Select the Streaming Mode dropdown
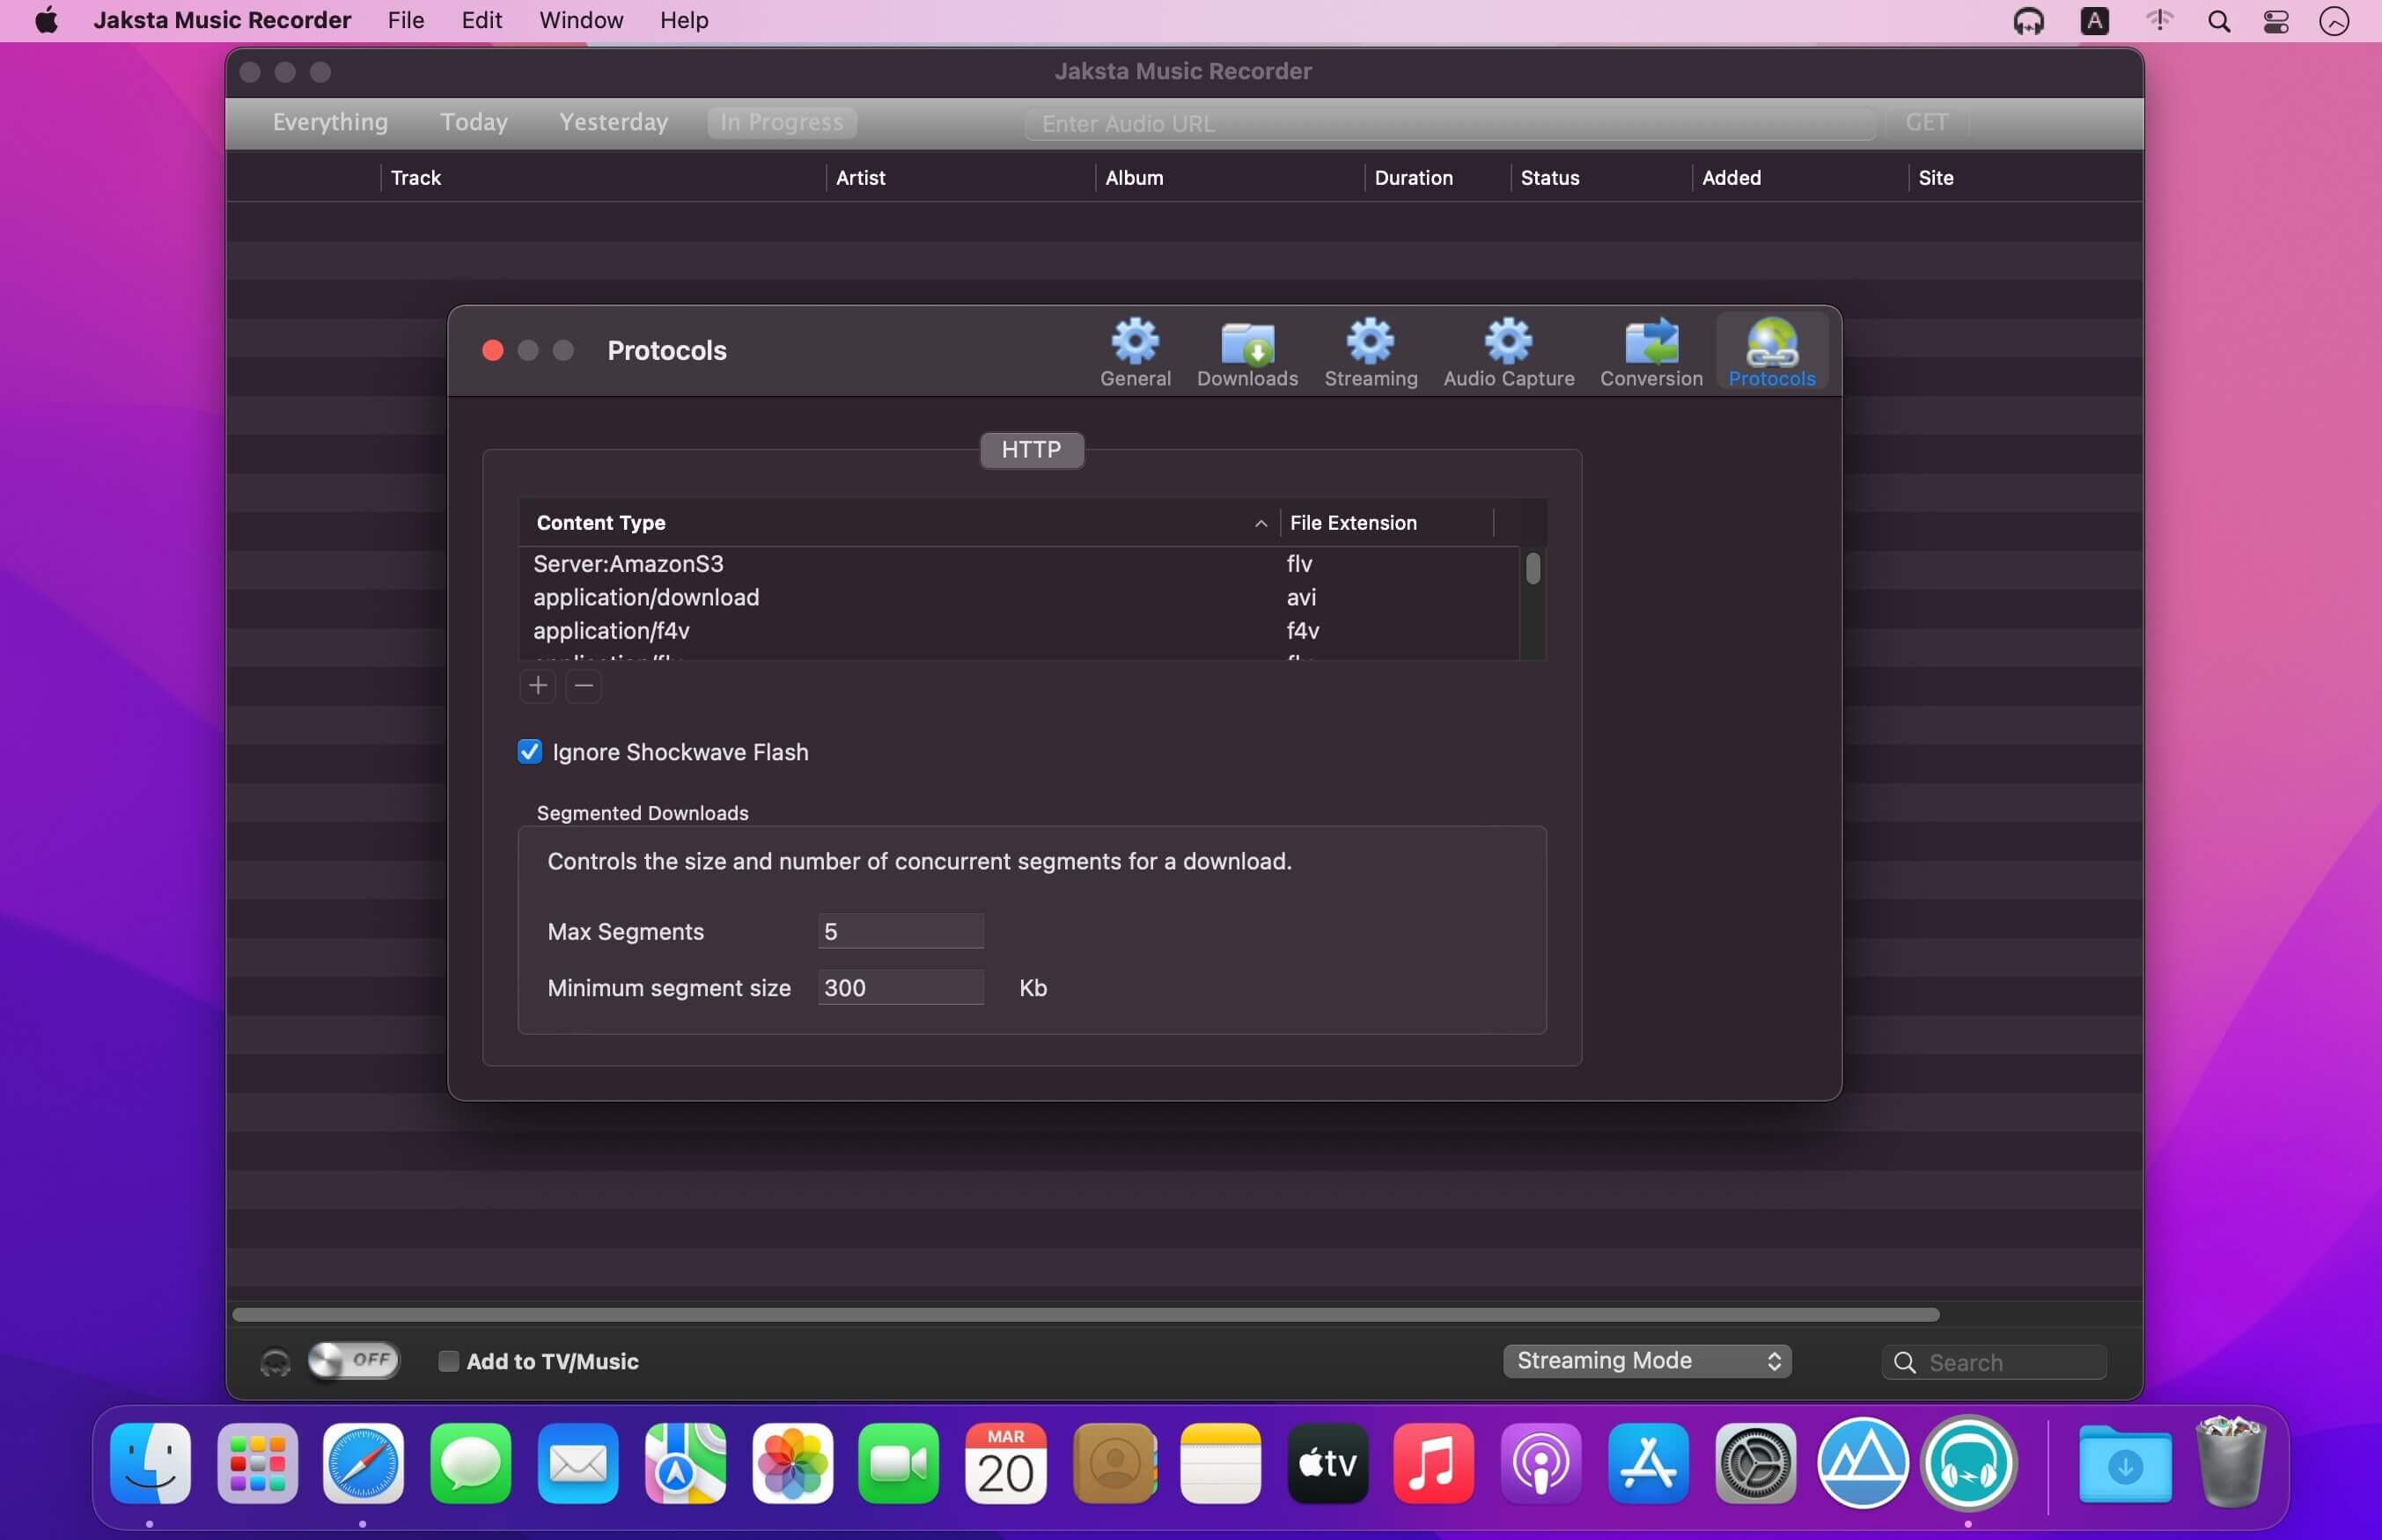 pyautogui.click(x=1646, y=1360)
